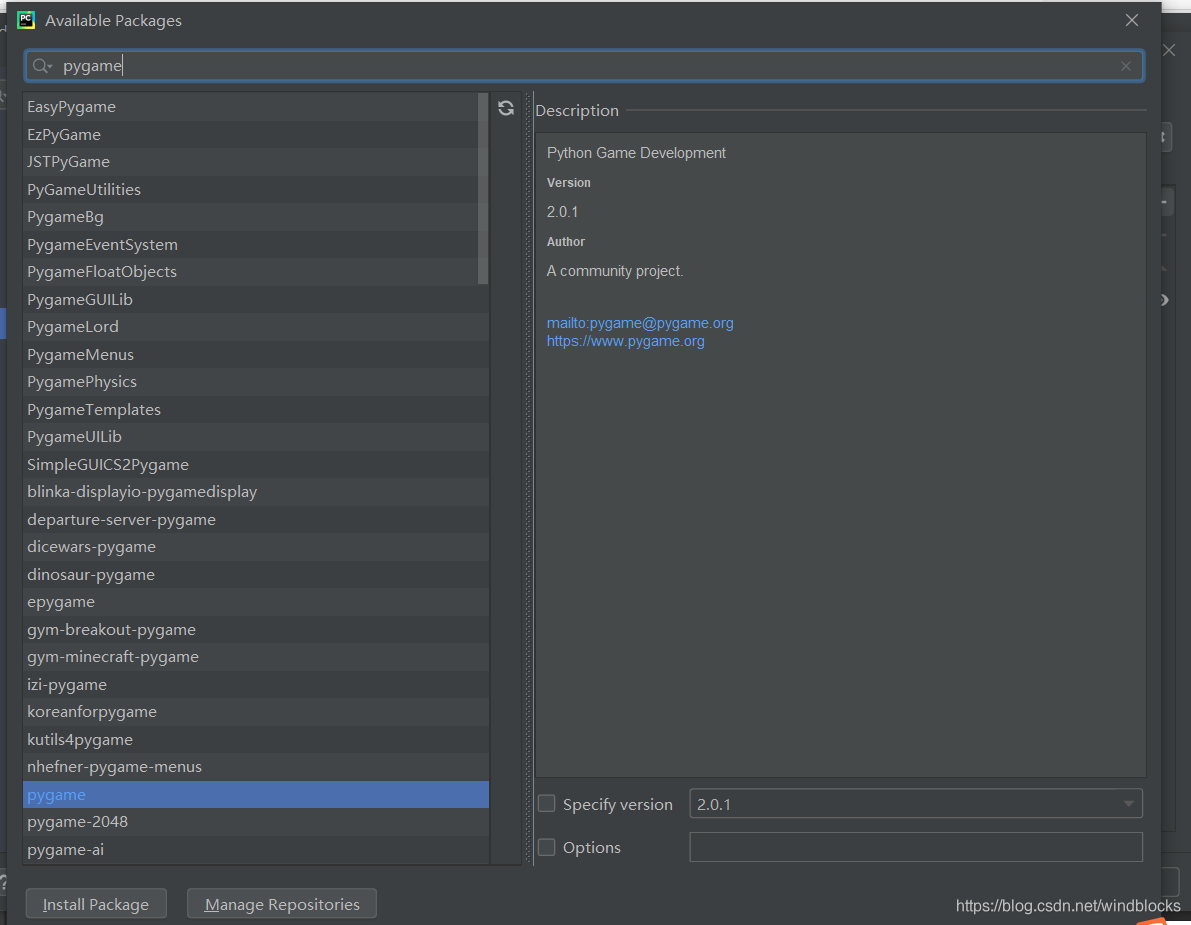Select SimpleGUICS2Pygame package
Screen dimensions: 1191x925
[x=256, y=464]
